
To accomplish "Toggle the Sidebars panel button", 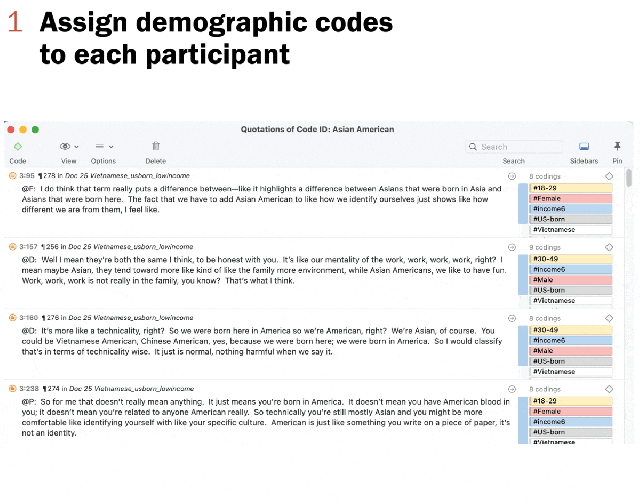I will [584, 146].
